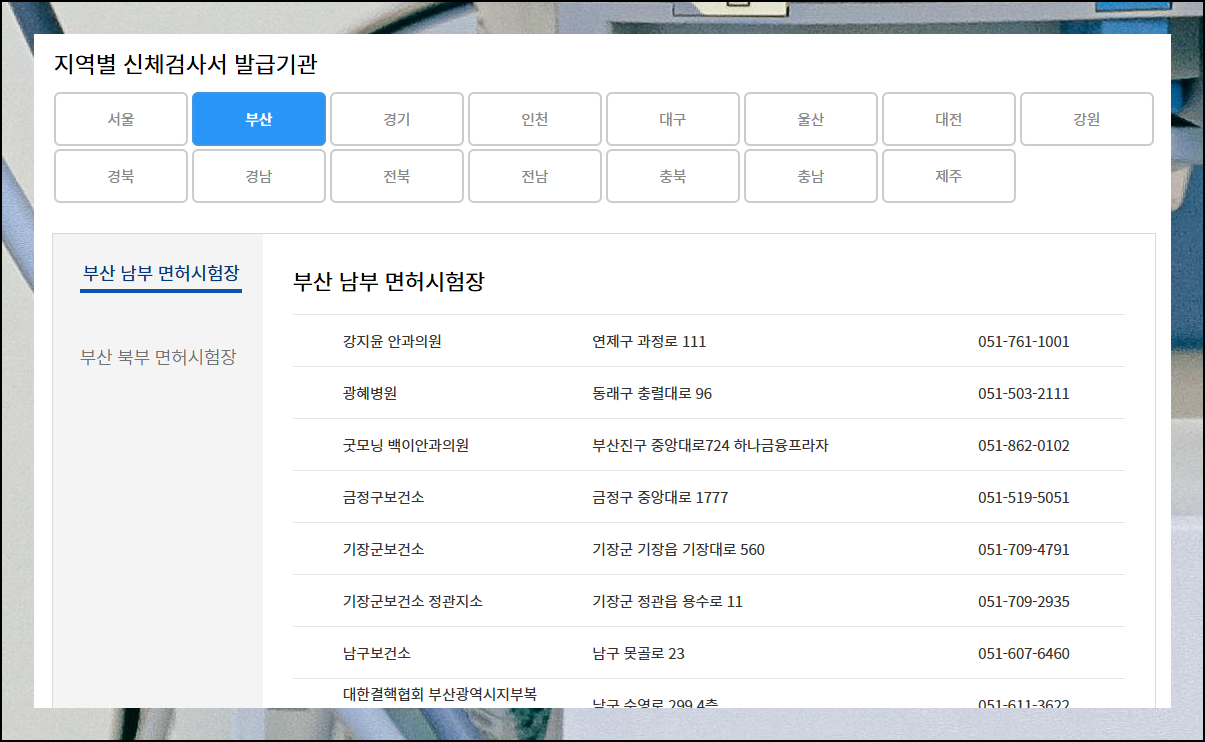Click phone number 051-503-2111
The width and height of the screenshot is (1205, 742).
1023,393
